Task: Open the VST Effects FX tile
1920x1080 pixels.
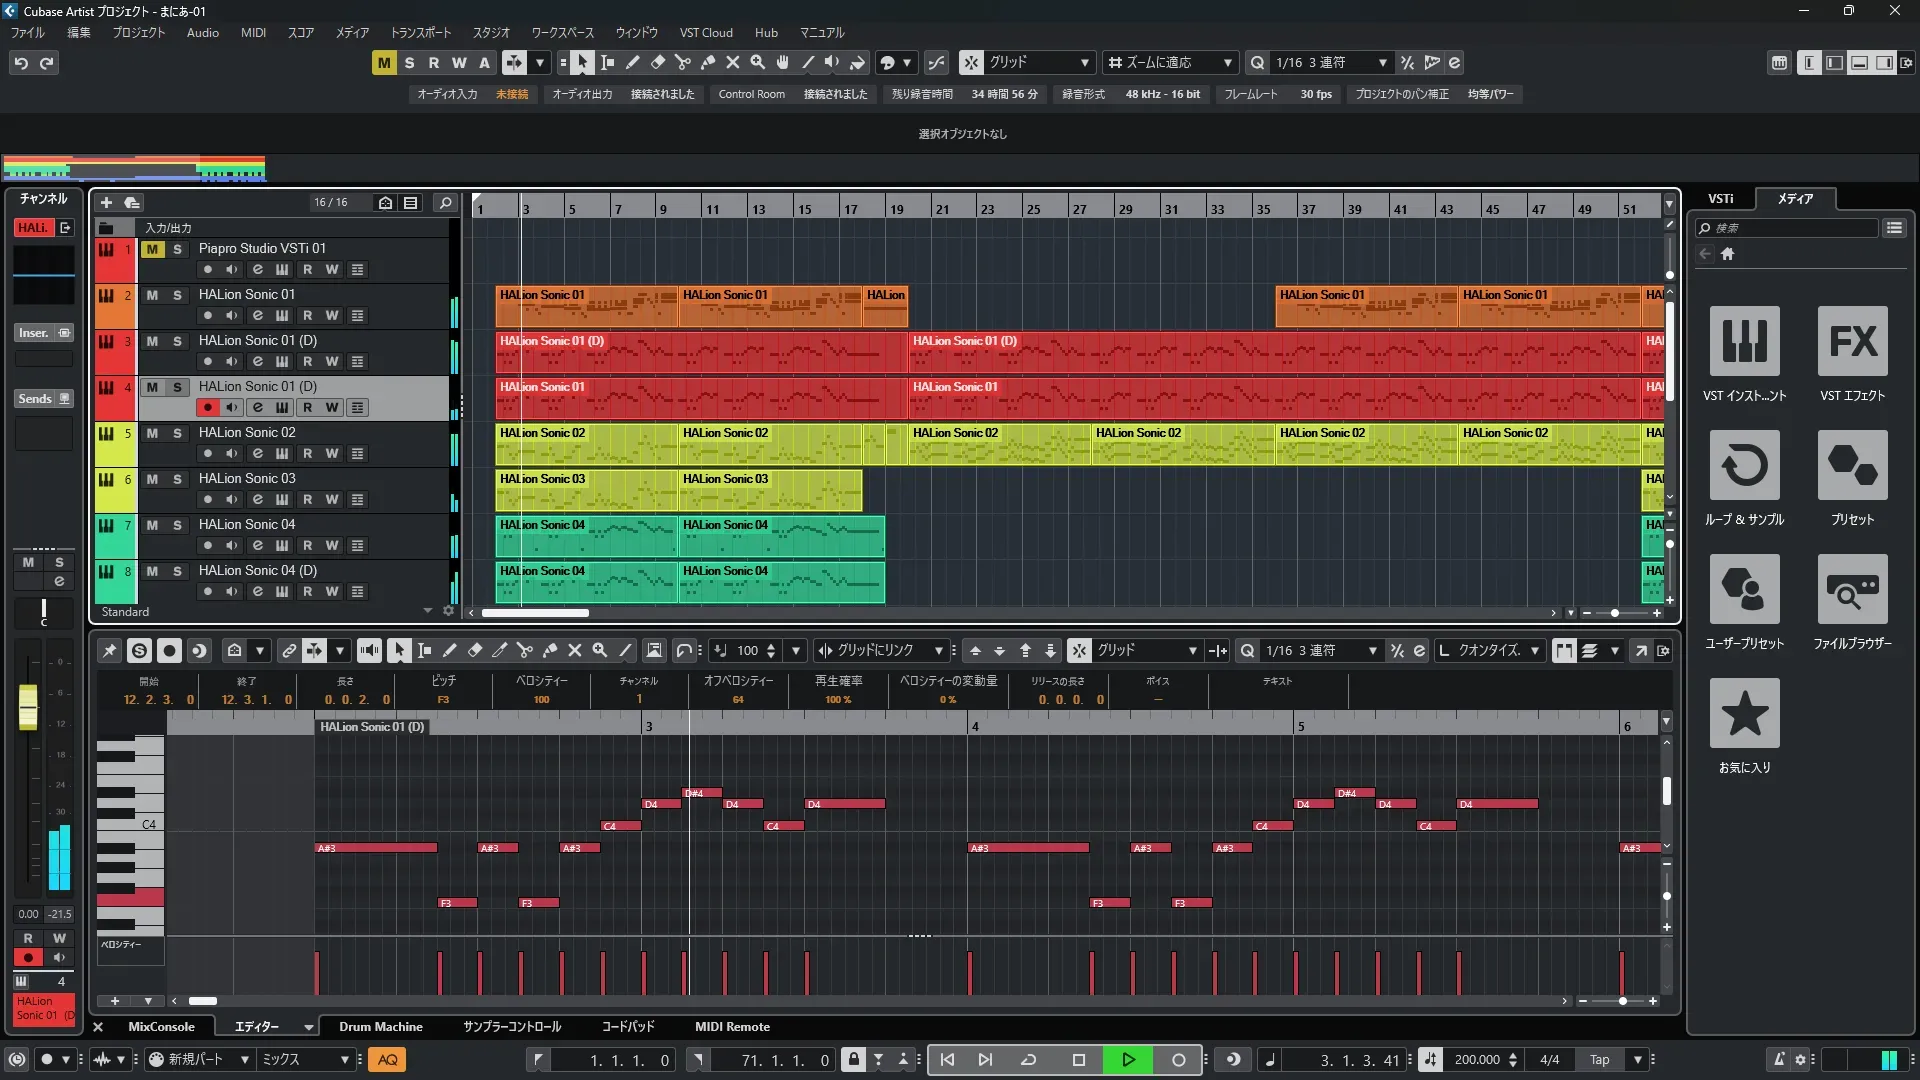Action: pos(1852,342)
